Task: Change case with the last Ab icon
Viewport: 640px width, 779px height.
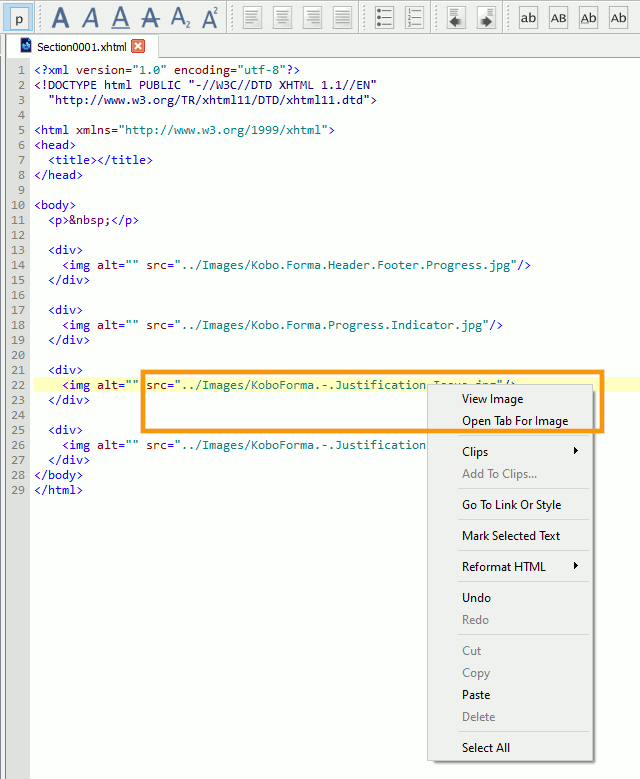Action: click(x=618, y=18)
